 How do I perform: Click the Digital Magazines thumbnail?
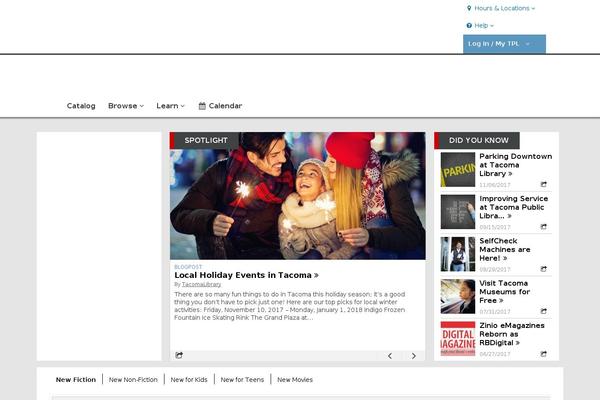[458, 339]
